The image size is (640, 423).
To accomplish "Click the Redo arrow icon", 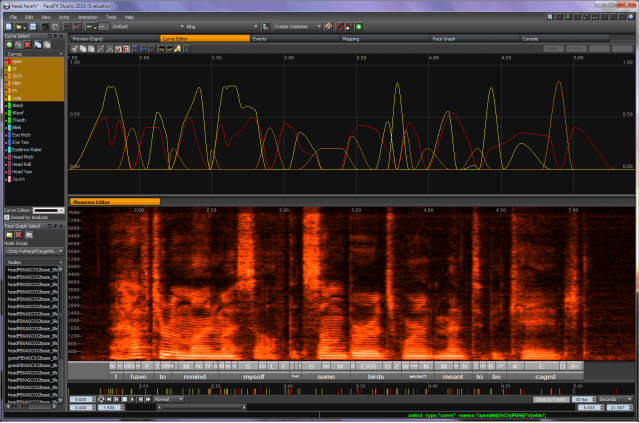I will click(55, 27).
